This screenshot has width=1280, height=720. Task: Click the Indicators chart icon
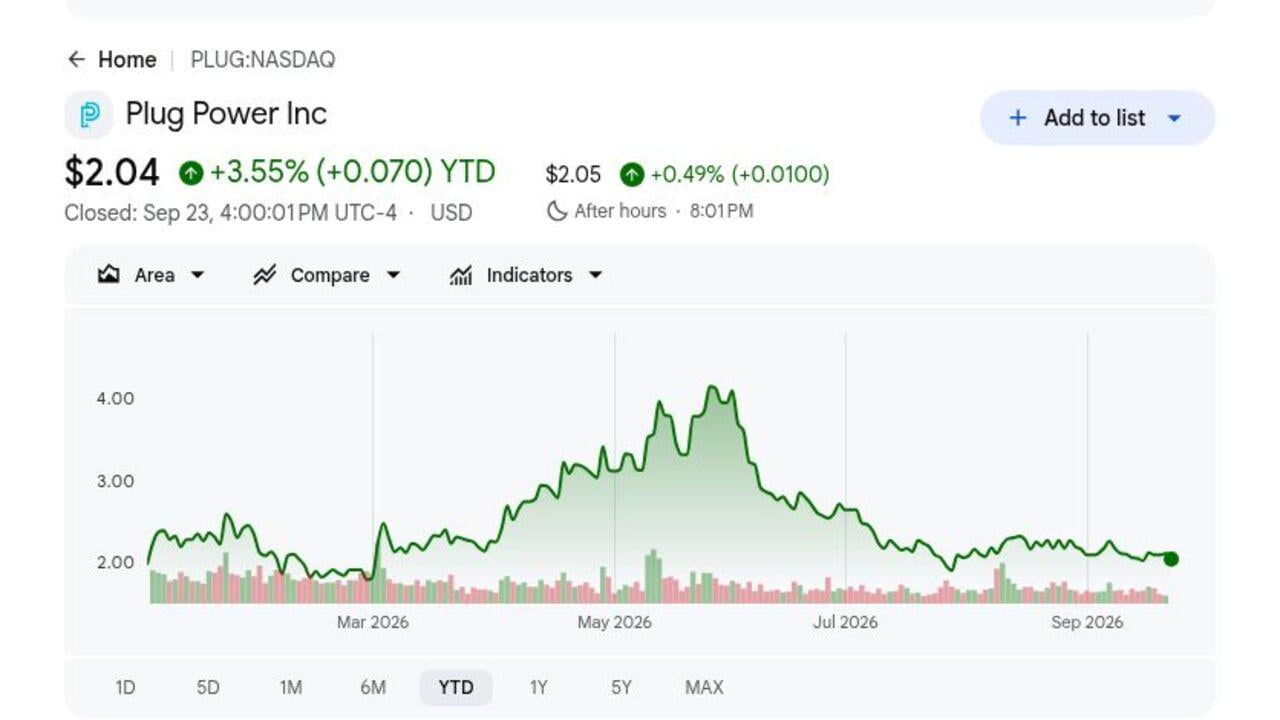tap(461, 275)
